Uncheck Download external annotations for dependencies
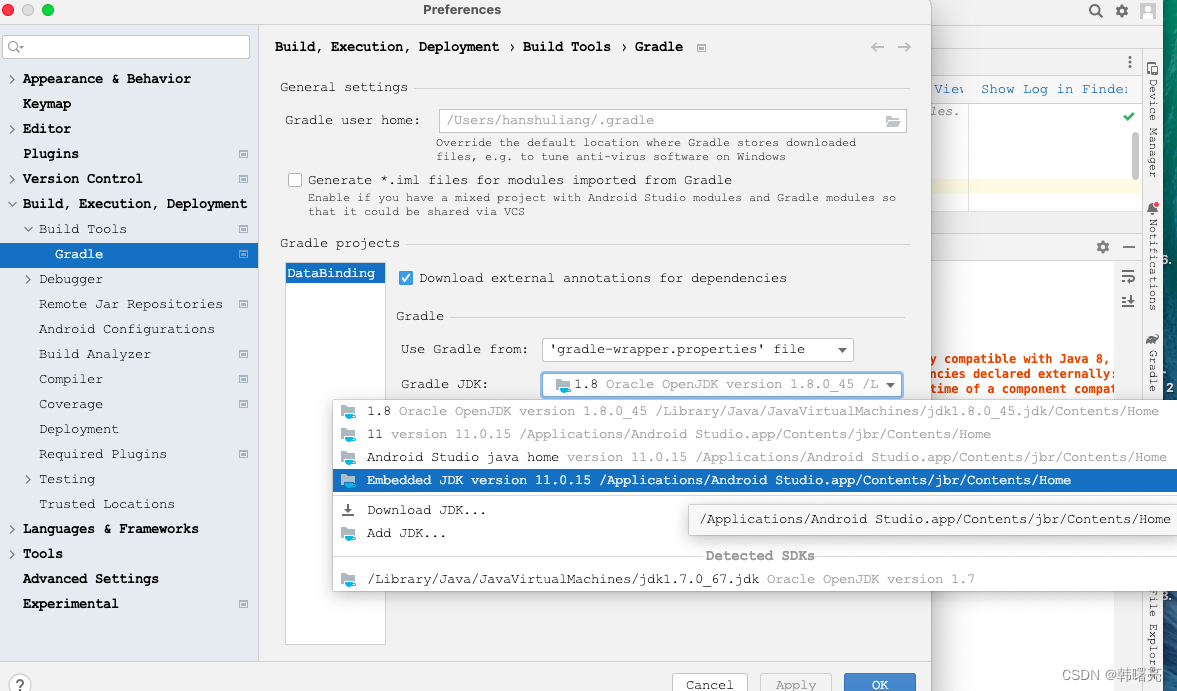Image resolution: width=1177 pixels, height=691 pixels. point(406,278)
